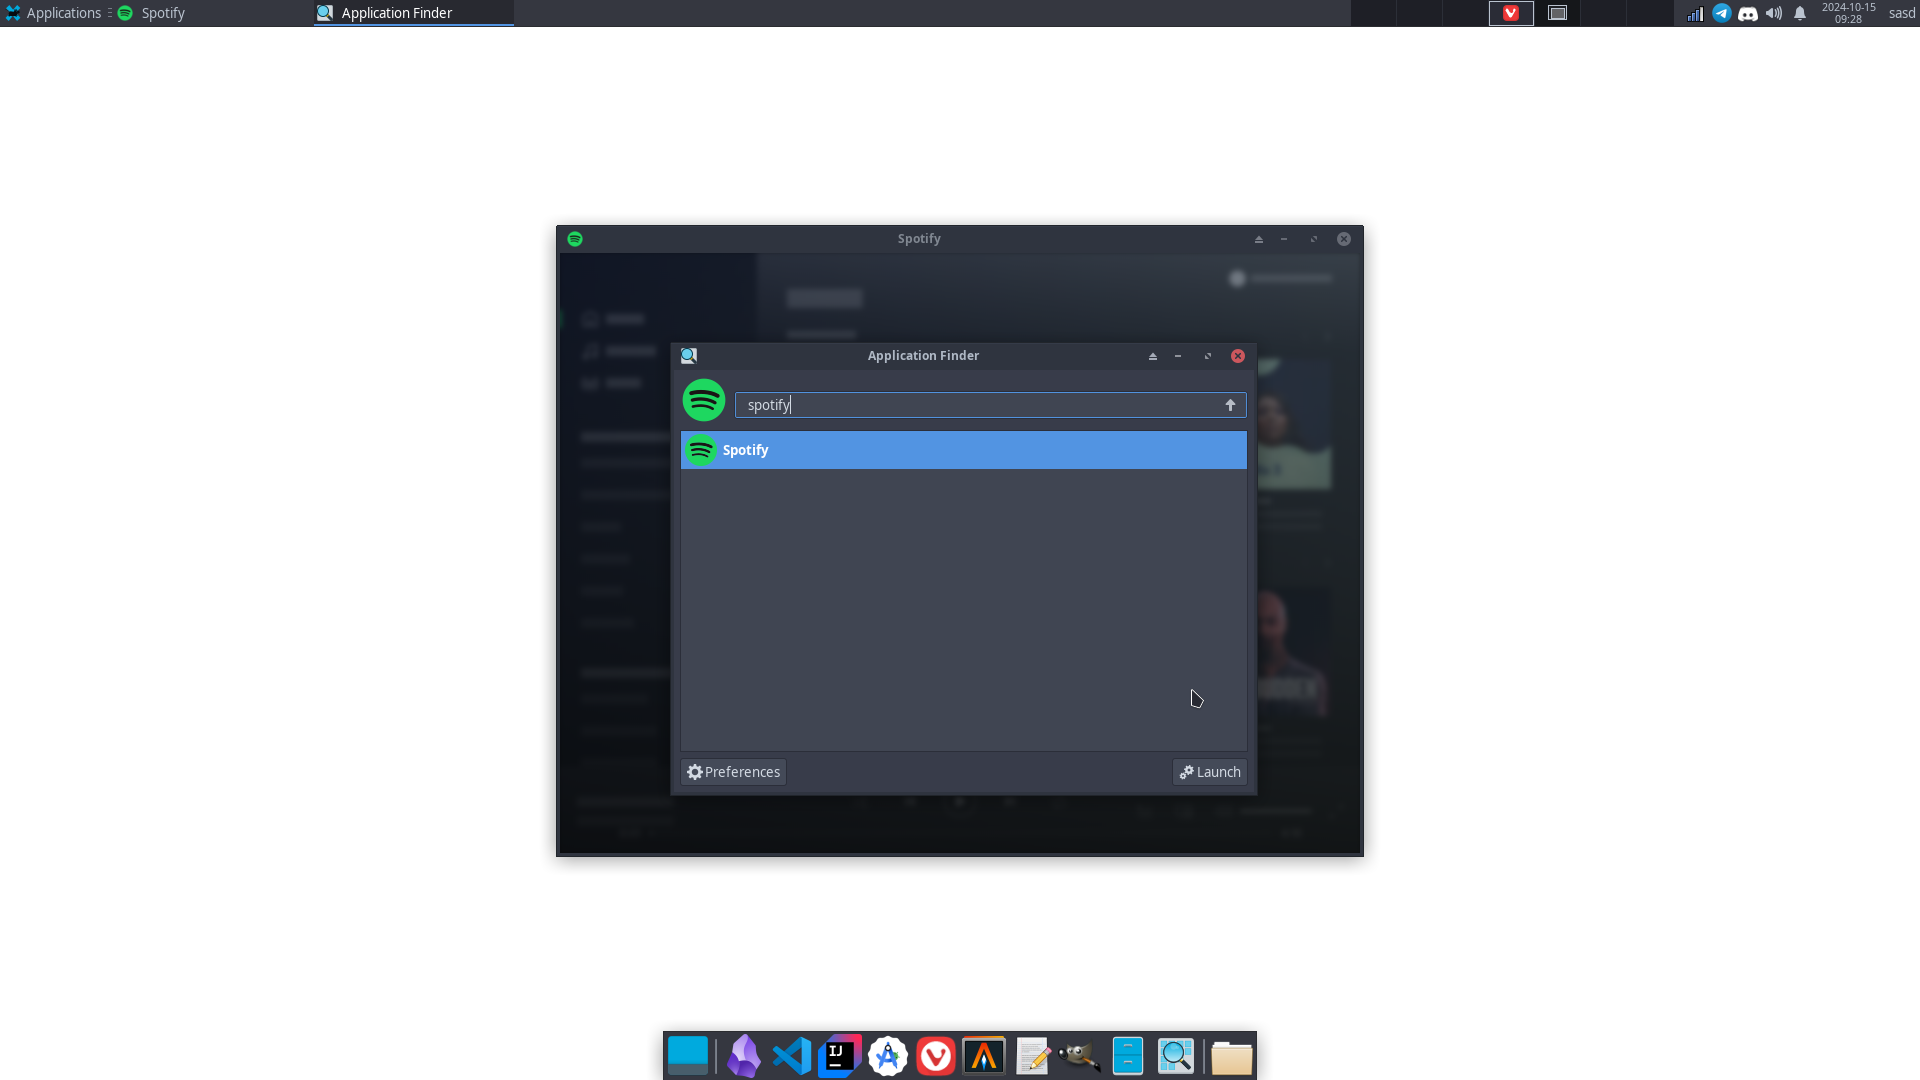
Task: Close the Spotify window
Action: click(x=1344, y=239)
